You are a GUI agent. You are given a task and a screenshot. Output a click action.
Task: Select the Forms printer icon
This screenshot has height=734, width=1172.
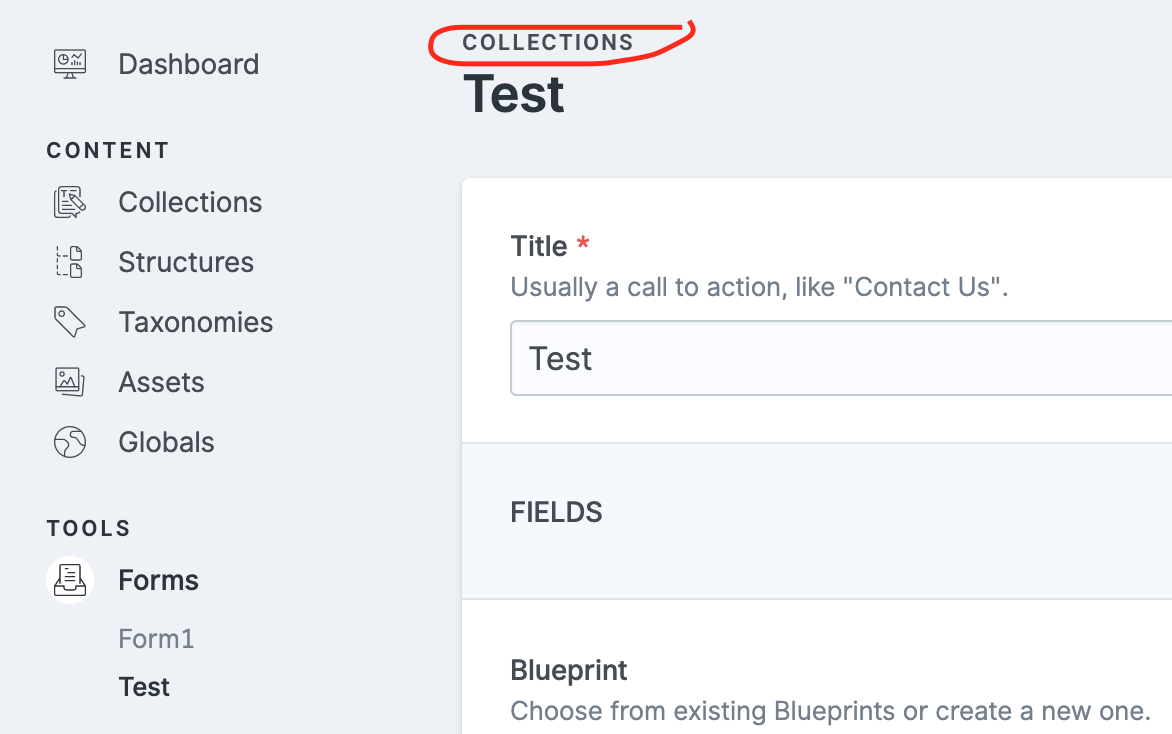(70, 579)
